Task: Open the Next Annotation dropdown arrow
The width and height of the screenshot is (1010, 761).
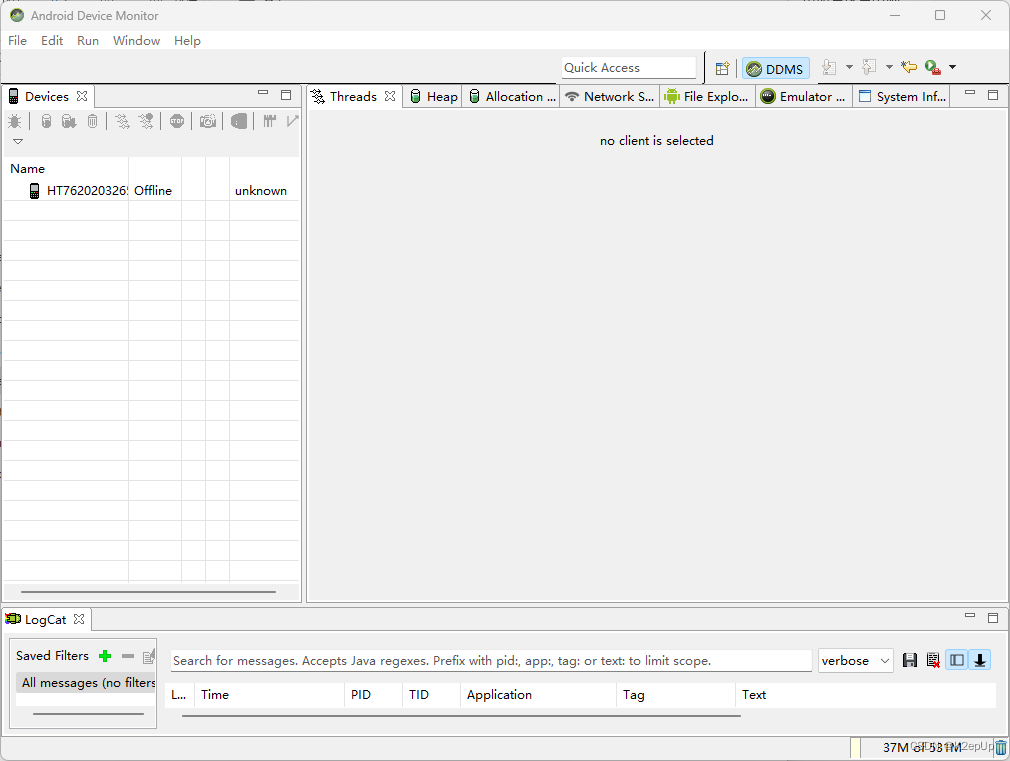Action: click(x=849, y=67)
